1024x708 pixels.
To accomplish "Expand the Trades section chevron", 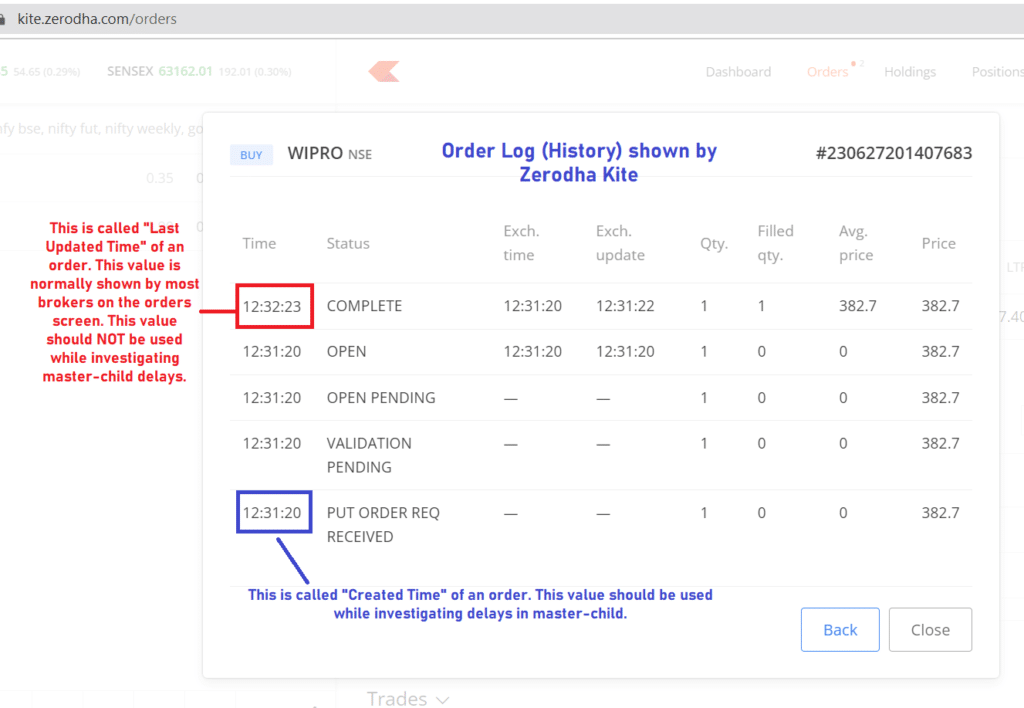I will pyautogui.click(x=443, y=700).
